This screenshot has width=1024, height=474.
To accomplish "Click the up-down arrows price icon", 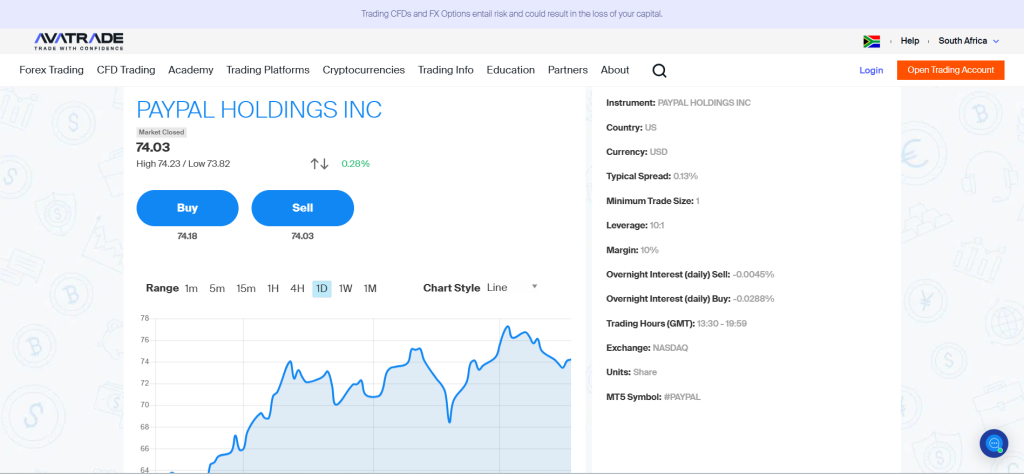I will 319,163.
